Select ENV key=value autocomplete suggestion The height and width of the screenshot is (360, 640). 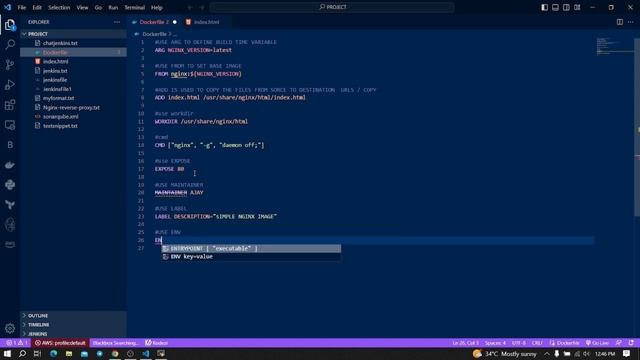point(251,257)
